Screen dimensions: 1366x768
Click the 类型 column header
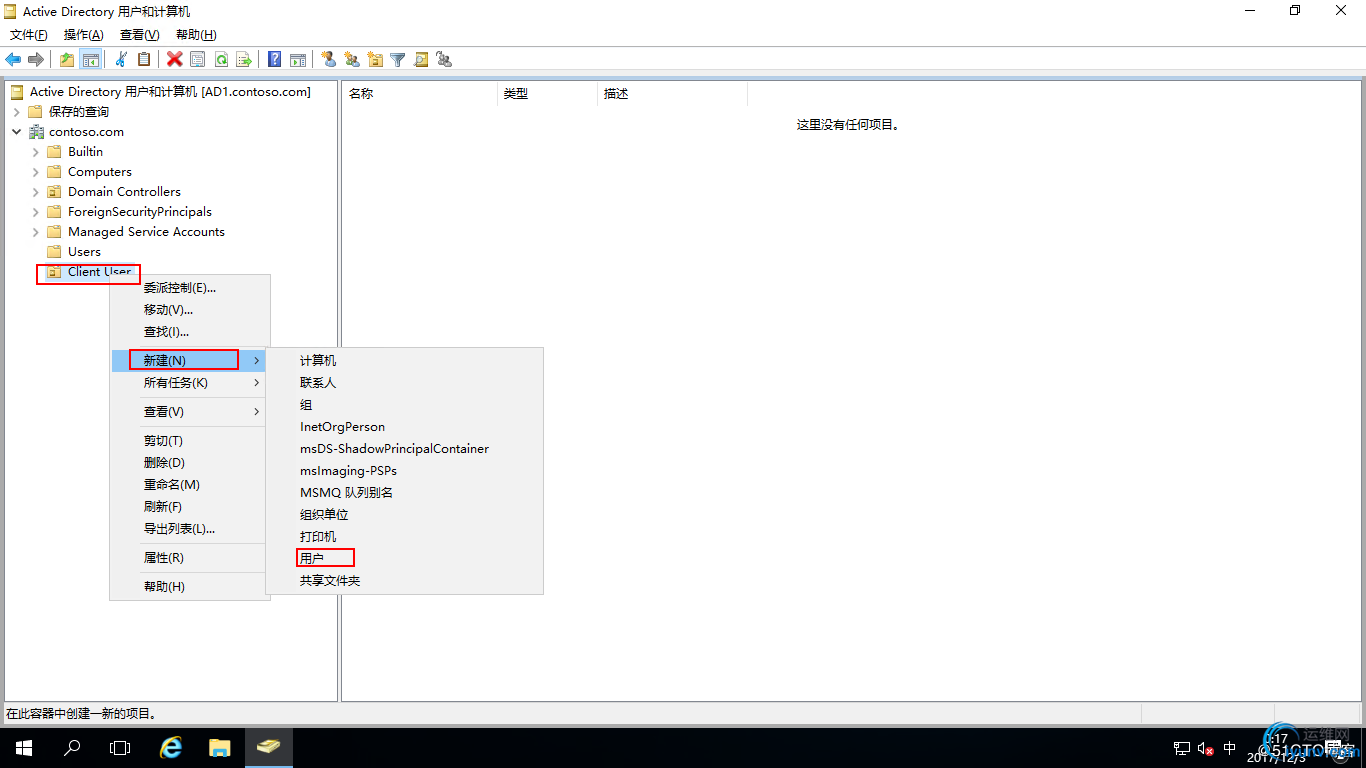547,94
